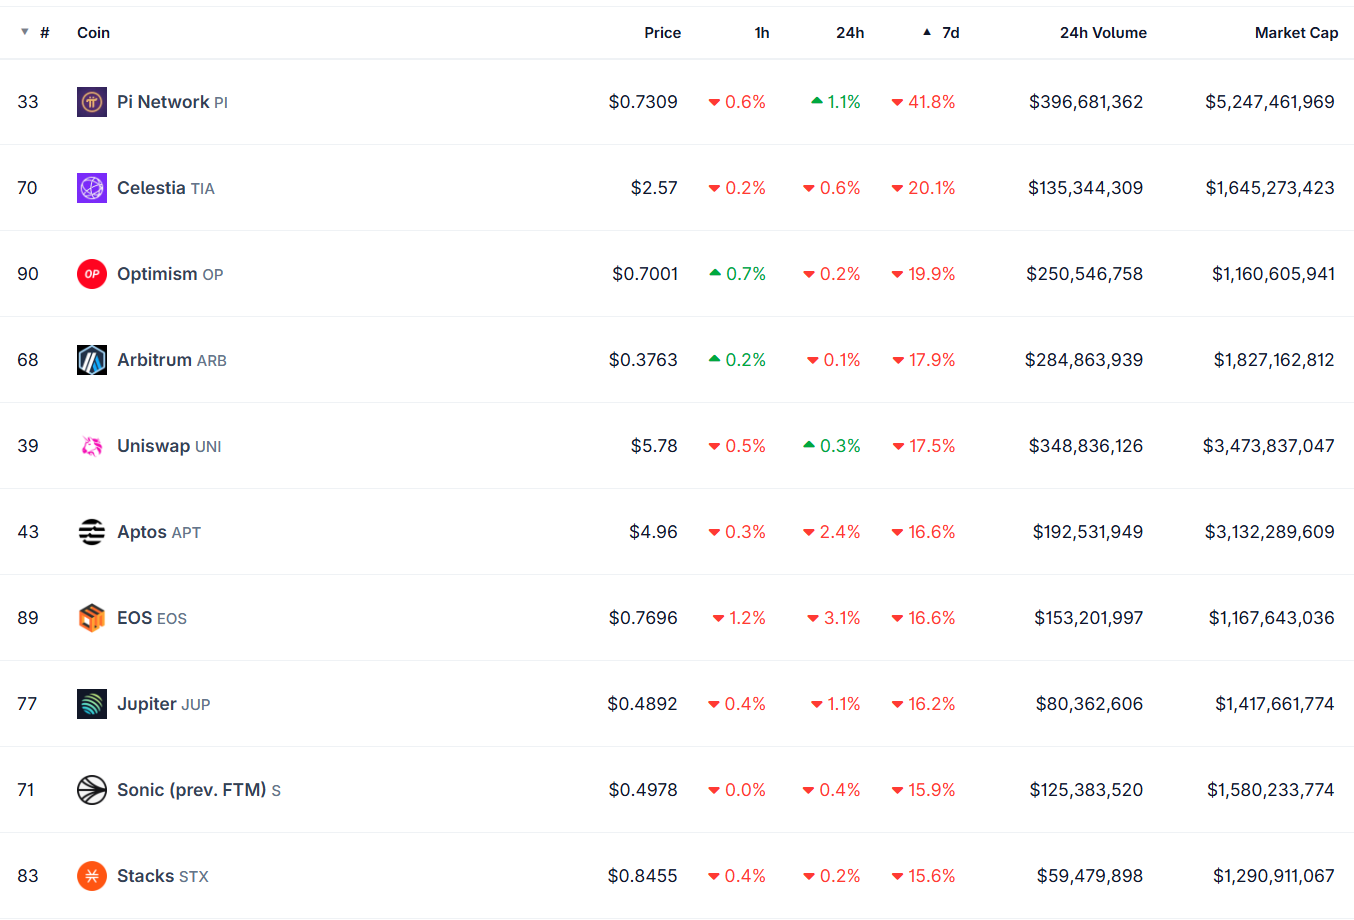1354x920 pixels.
Task: Click Uniswap price $5.78
Action: (654, 446)
